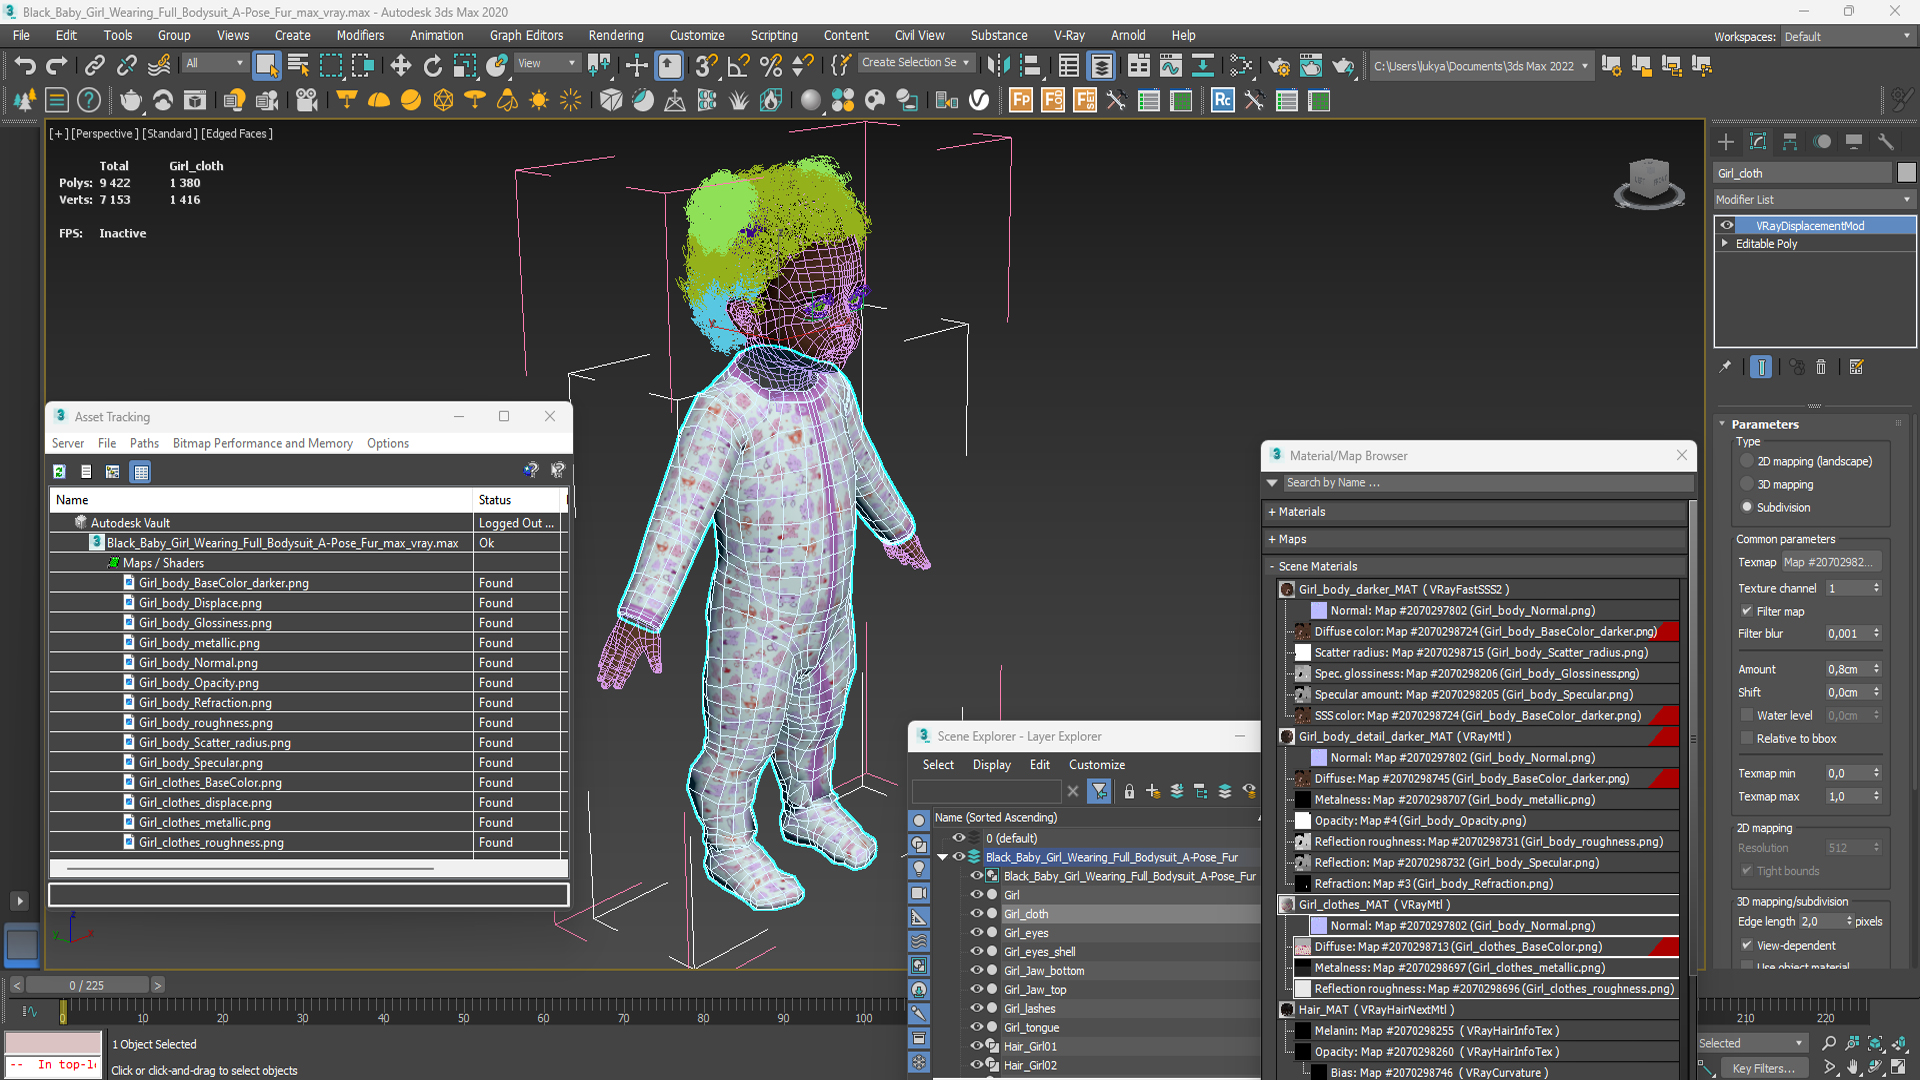Activate the Select Object tool
This screenshot has width=1920, height=1080.
266,66
